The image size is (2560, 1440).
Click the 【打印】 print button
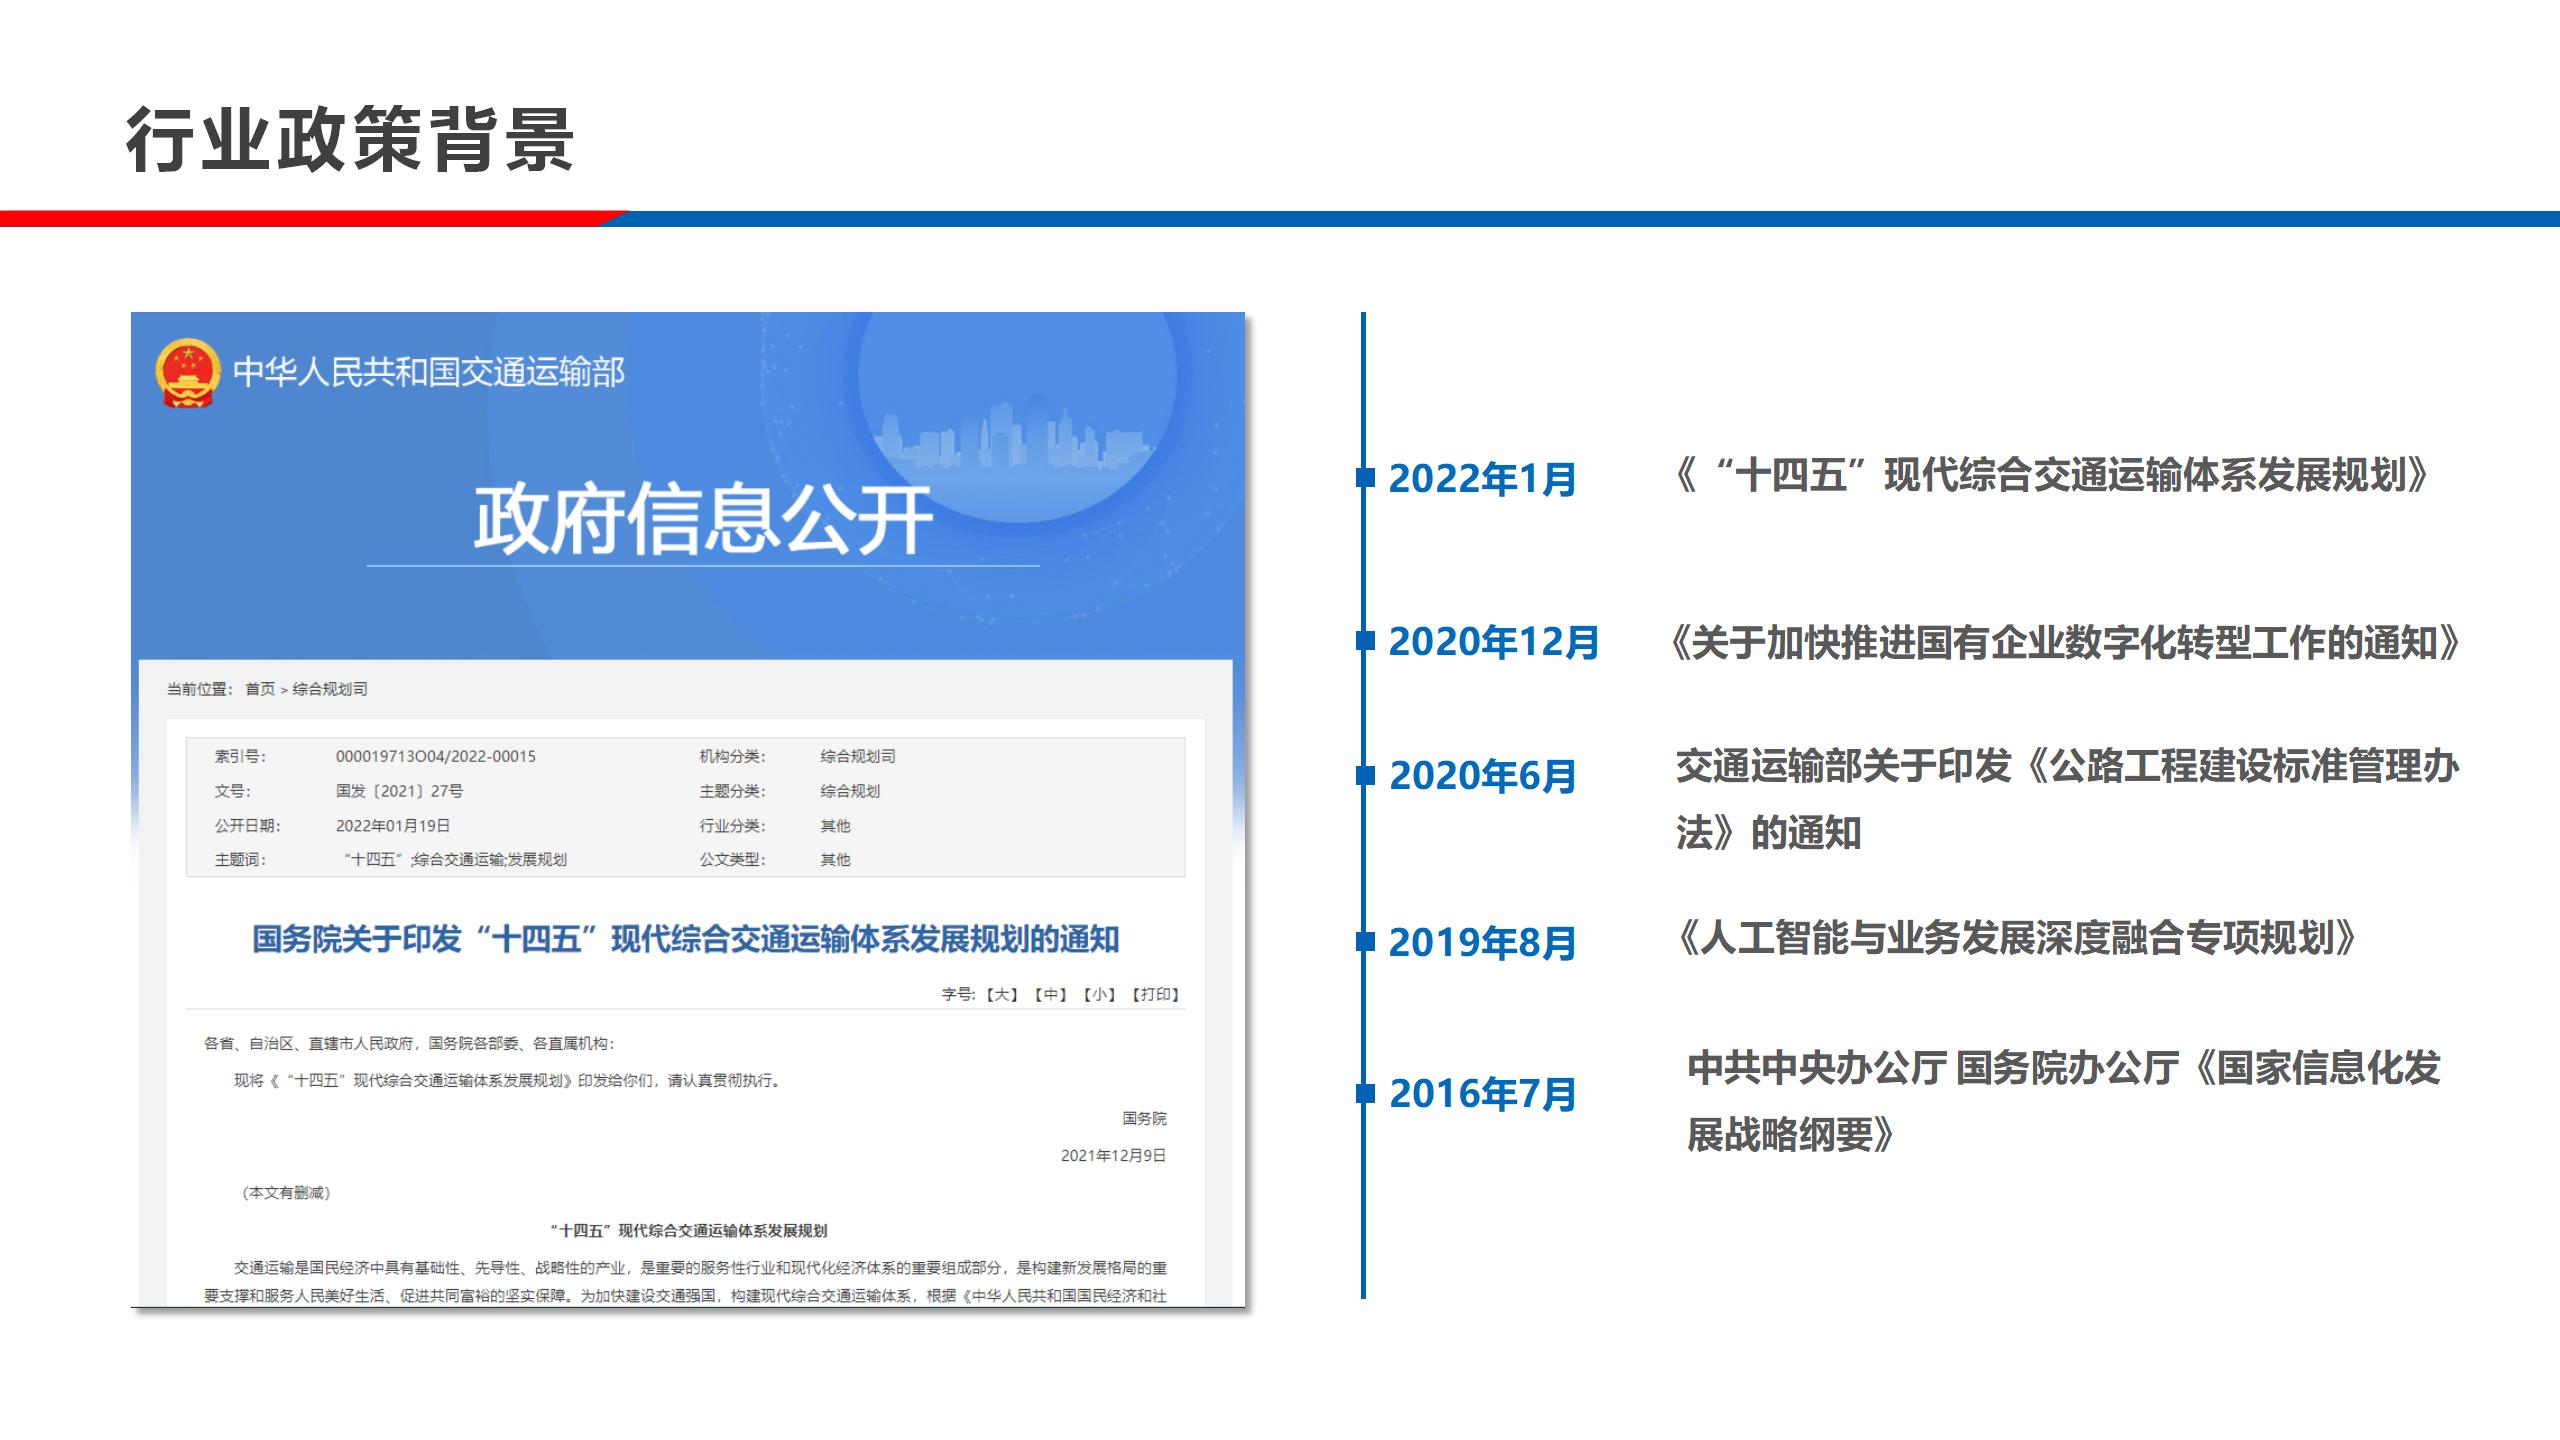tap(1156, 995)
